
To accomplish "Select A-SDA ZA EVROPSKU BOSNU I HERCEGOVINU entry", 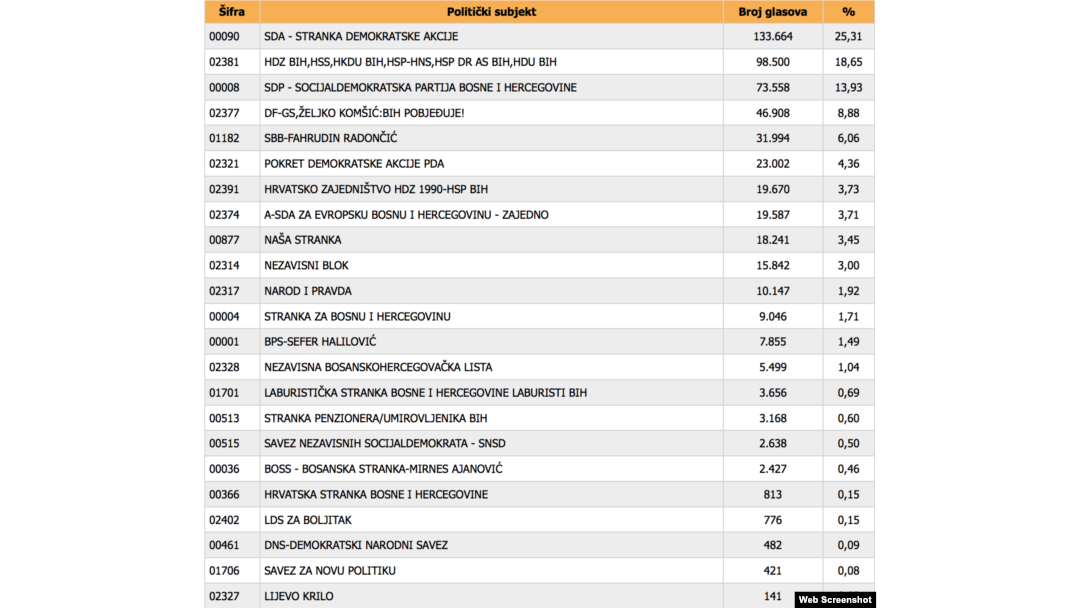I will 406,215.
